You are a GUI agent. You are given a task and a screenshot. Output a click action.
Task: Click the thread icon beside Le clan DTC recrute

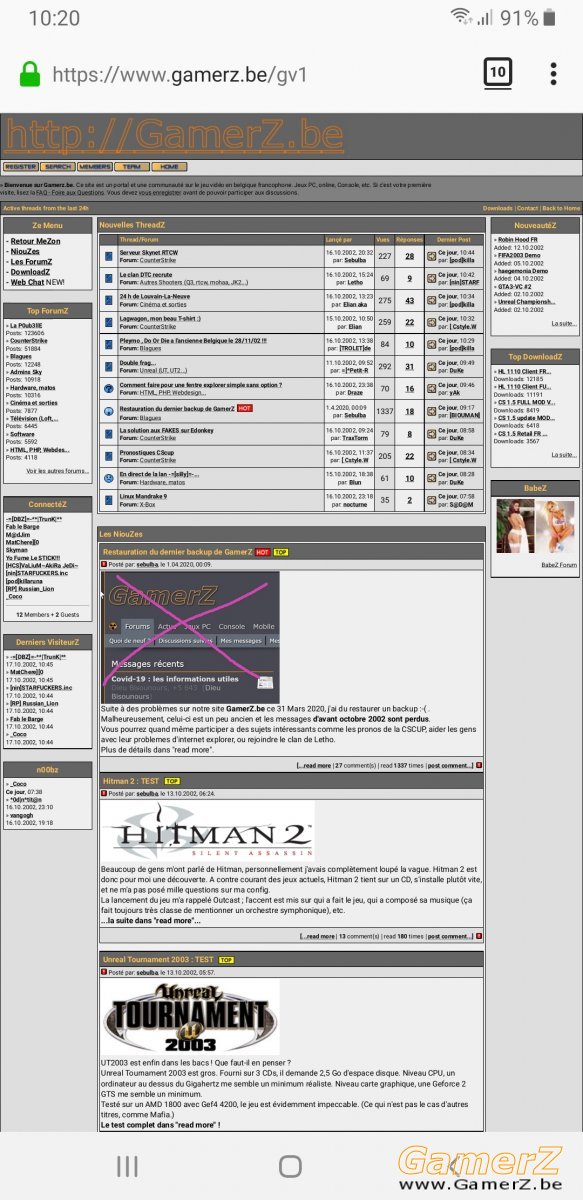click(x=109, y=278)
